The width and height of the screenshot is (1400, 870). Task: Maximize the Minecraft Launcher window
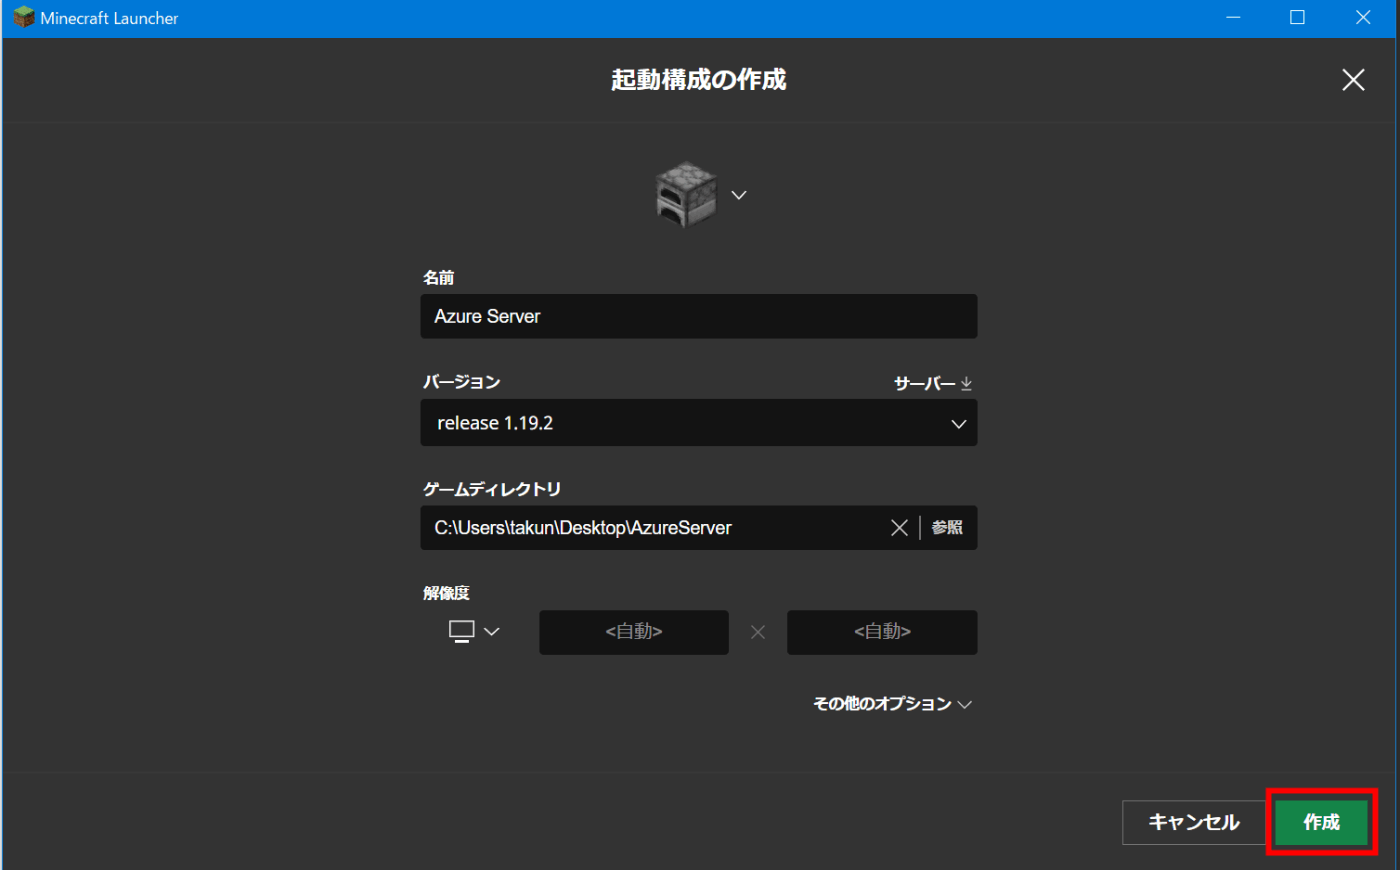pyautogui.click(x=1297, y=18)
